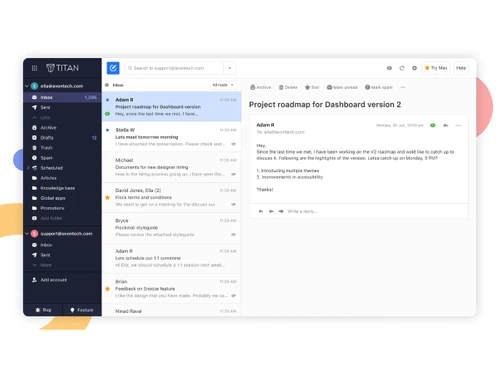The width and height of the screenshot is (500, 375).
Task: Click the Inbox header label above mail list
Action: click(x=118, y=85)
